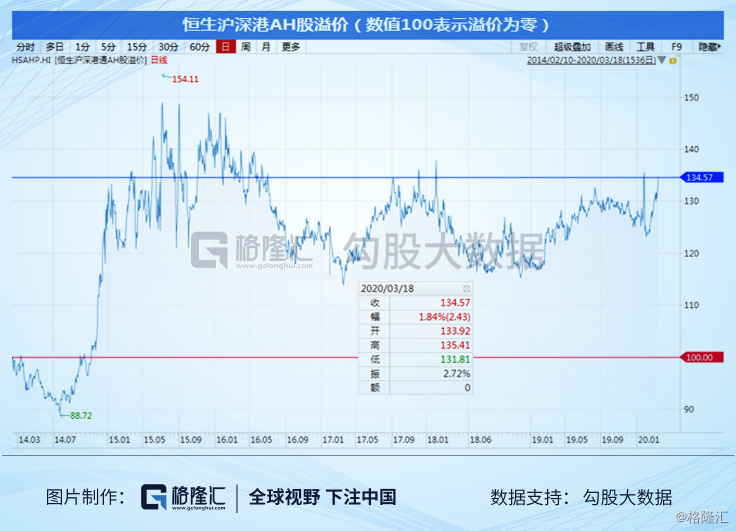Expand the 隐藏 hide menu
The height and width of the screenshot is (531, 736).
coord(707,47)
